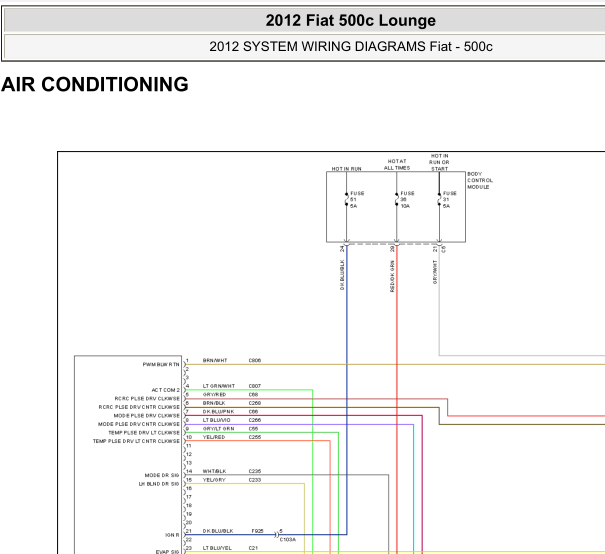The height and width of the screenshot is (554, 605).
Task: Click connector pin number 12
Action: (189, 454)
